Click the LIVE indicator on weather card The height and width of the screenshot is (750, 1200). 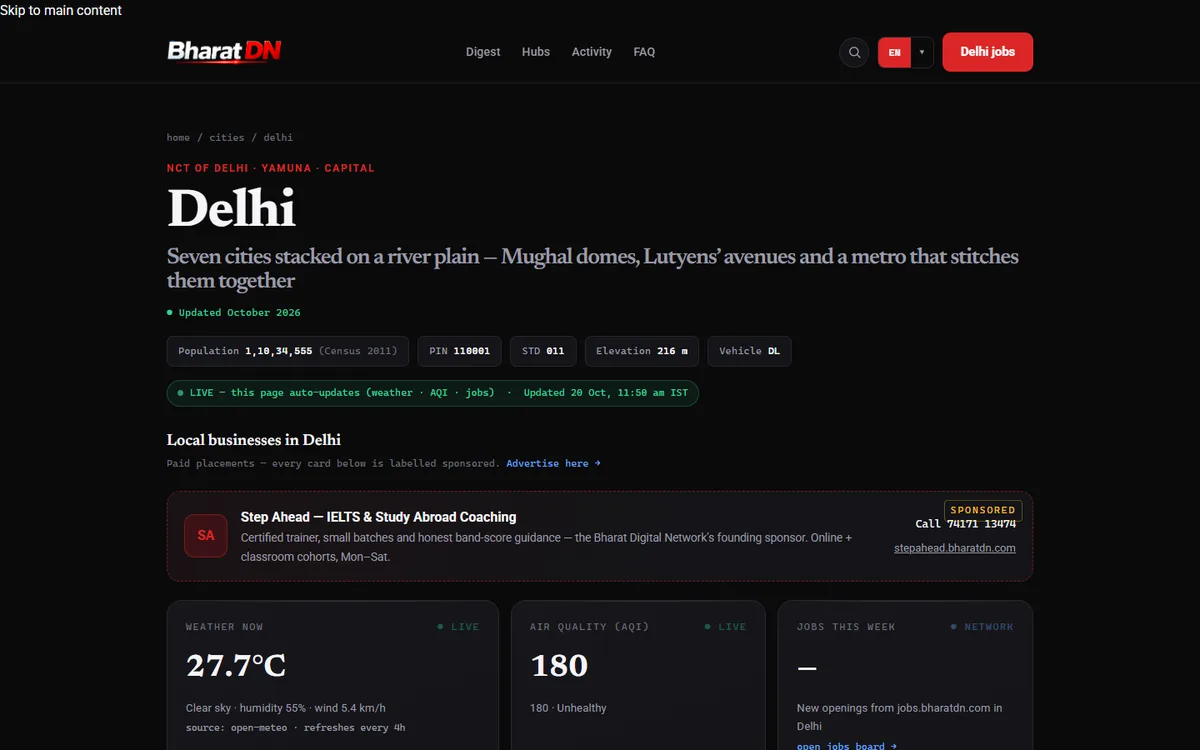tap(459, 627)
